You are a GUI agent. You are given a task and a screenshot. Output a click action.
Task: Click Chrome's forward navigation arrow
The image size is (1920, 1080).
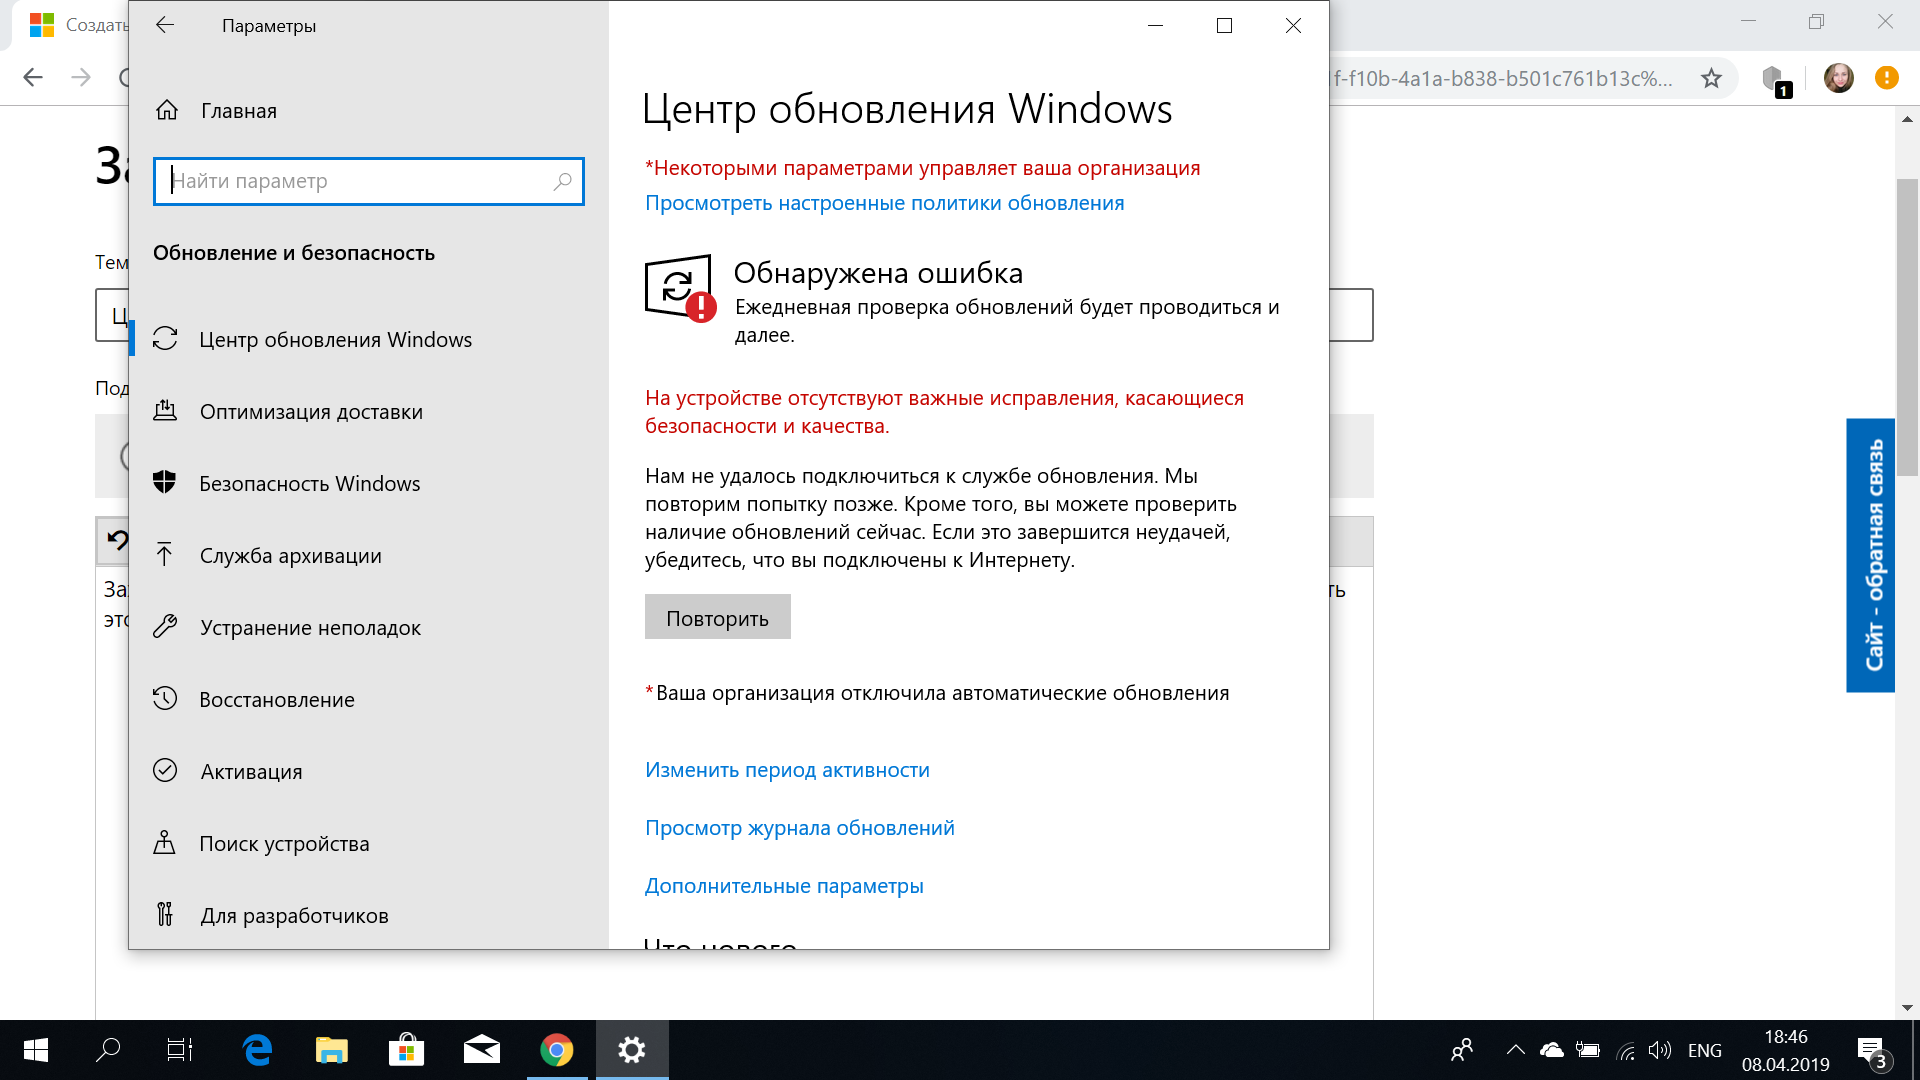pos(81,78)
